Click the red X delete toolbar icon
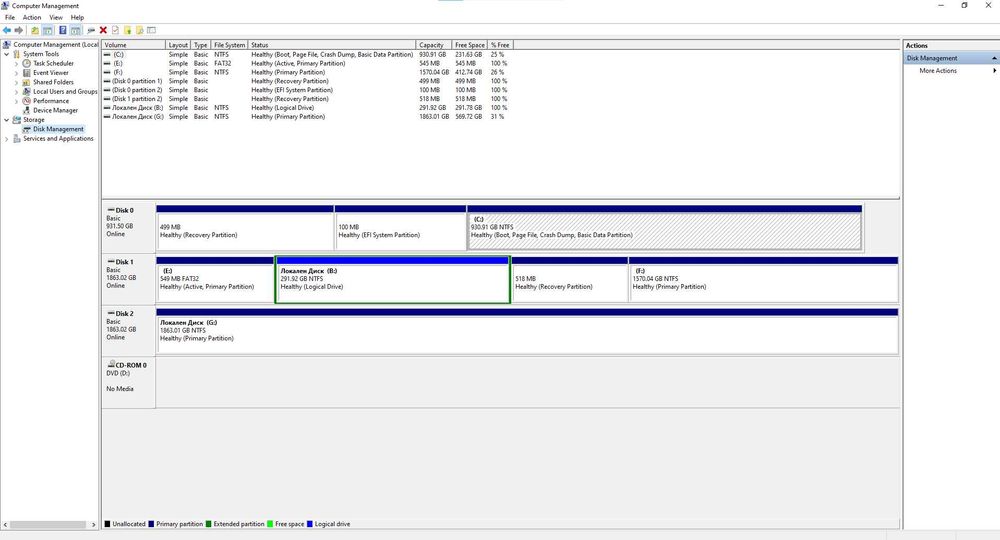The height and width of the screenshot is (540, 1000). coord(103,30)
